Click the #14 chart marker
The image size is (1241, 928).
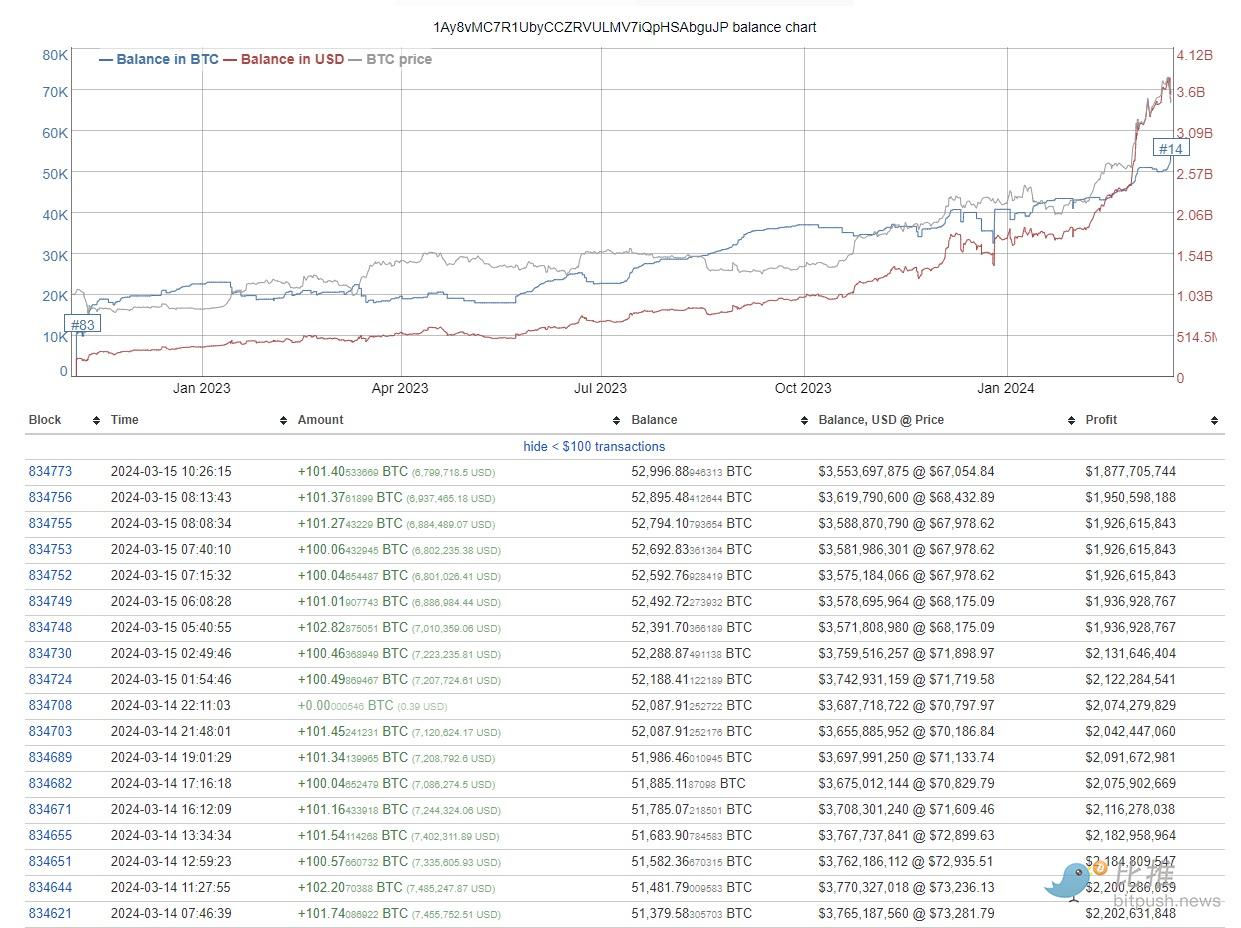[x=1170, y=149]
